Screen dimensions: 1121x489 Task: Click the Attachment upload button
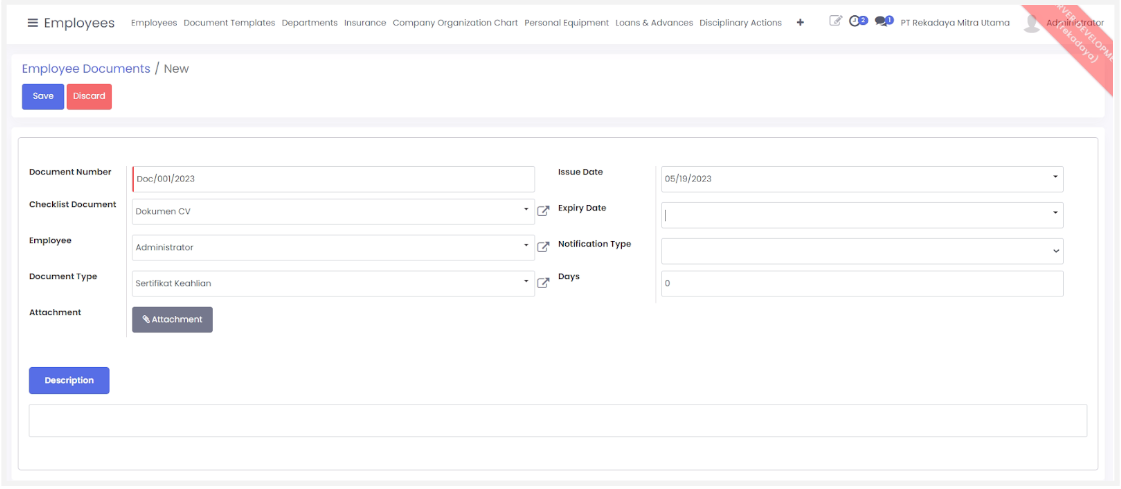pyautogui.click(x=172, y=320)
